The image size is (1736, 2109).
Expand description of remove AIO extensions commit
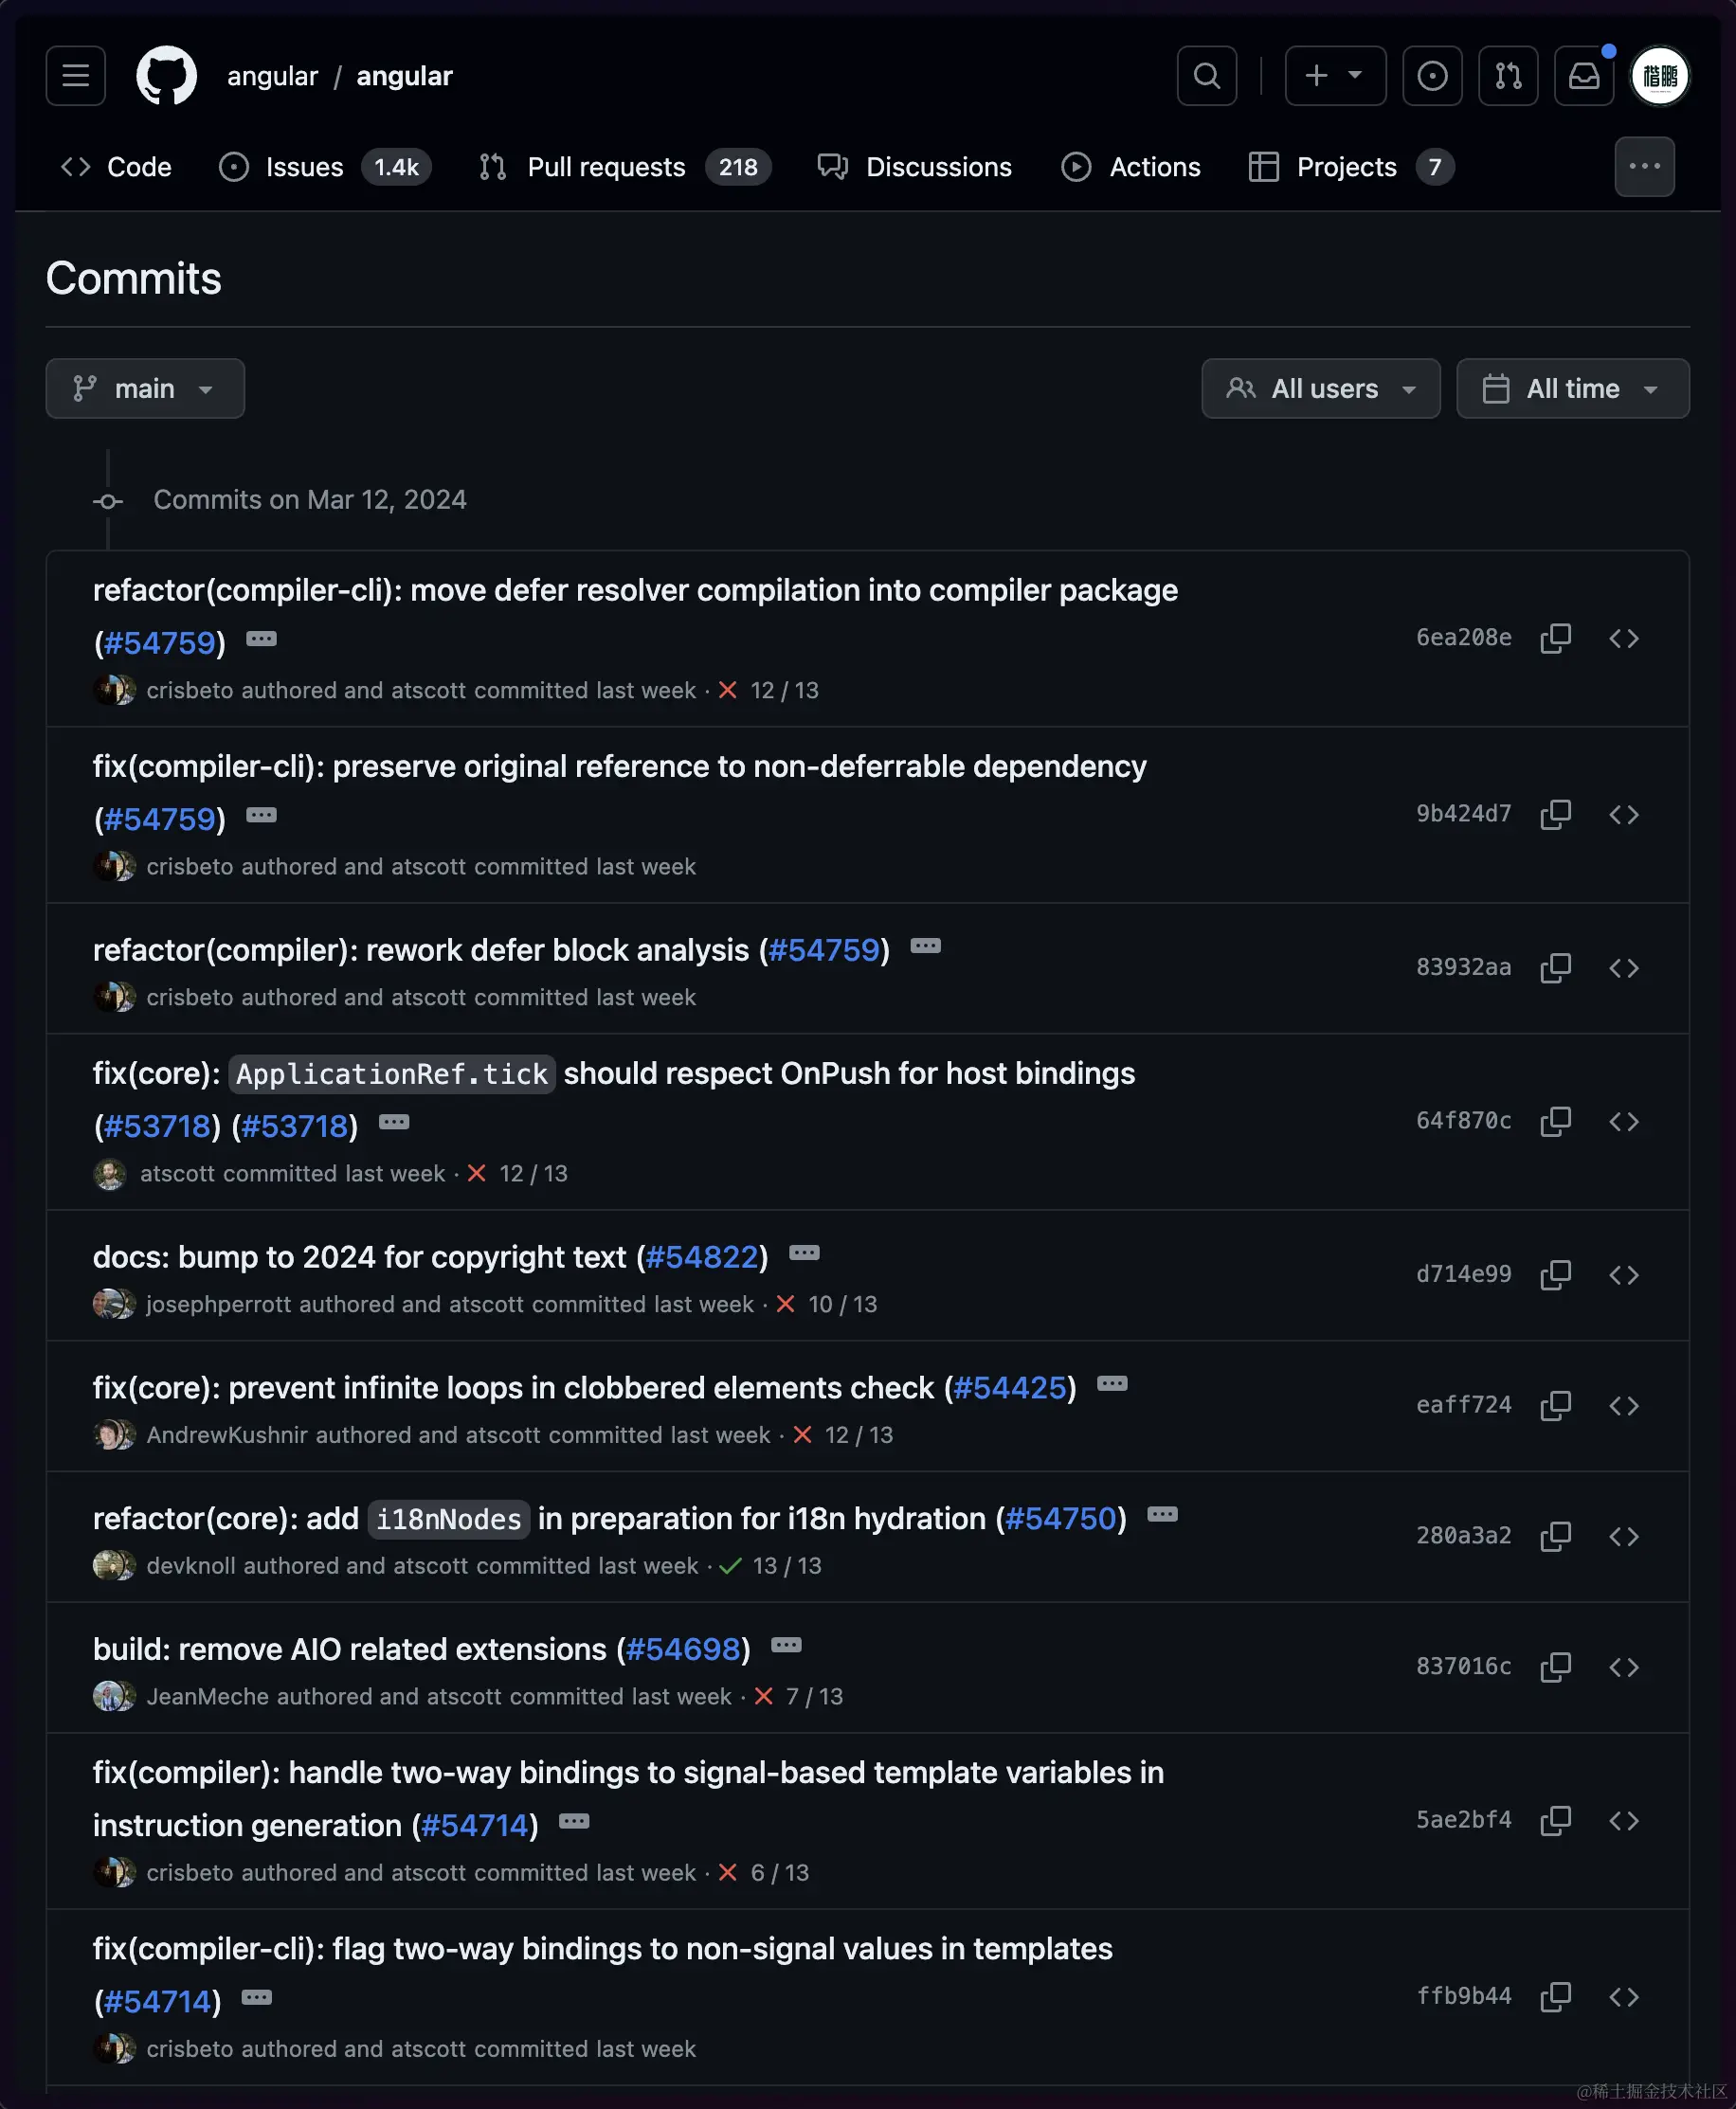click(x=786, y=1646)
